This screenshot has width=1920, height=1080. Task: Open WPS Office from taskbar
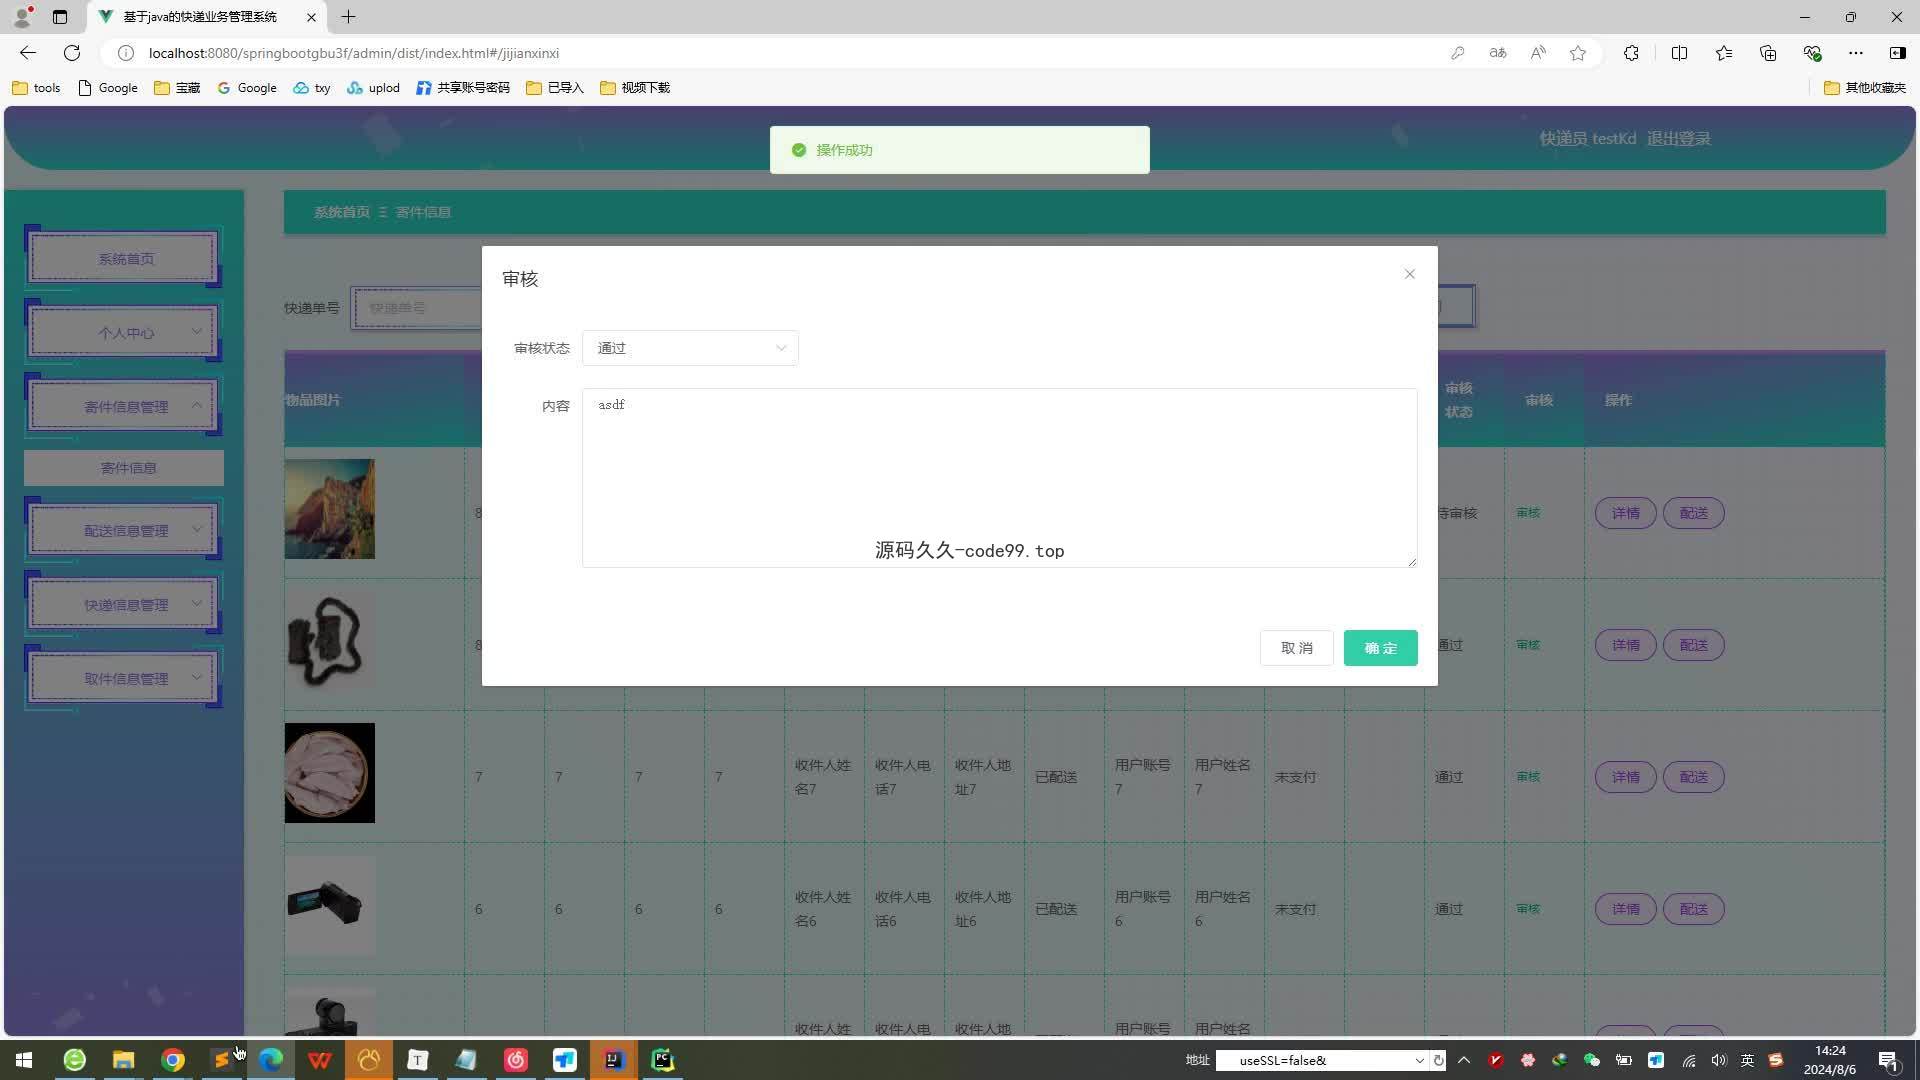[x=320, y=1060]
